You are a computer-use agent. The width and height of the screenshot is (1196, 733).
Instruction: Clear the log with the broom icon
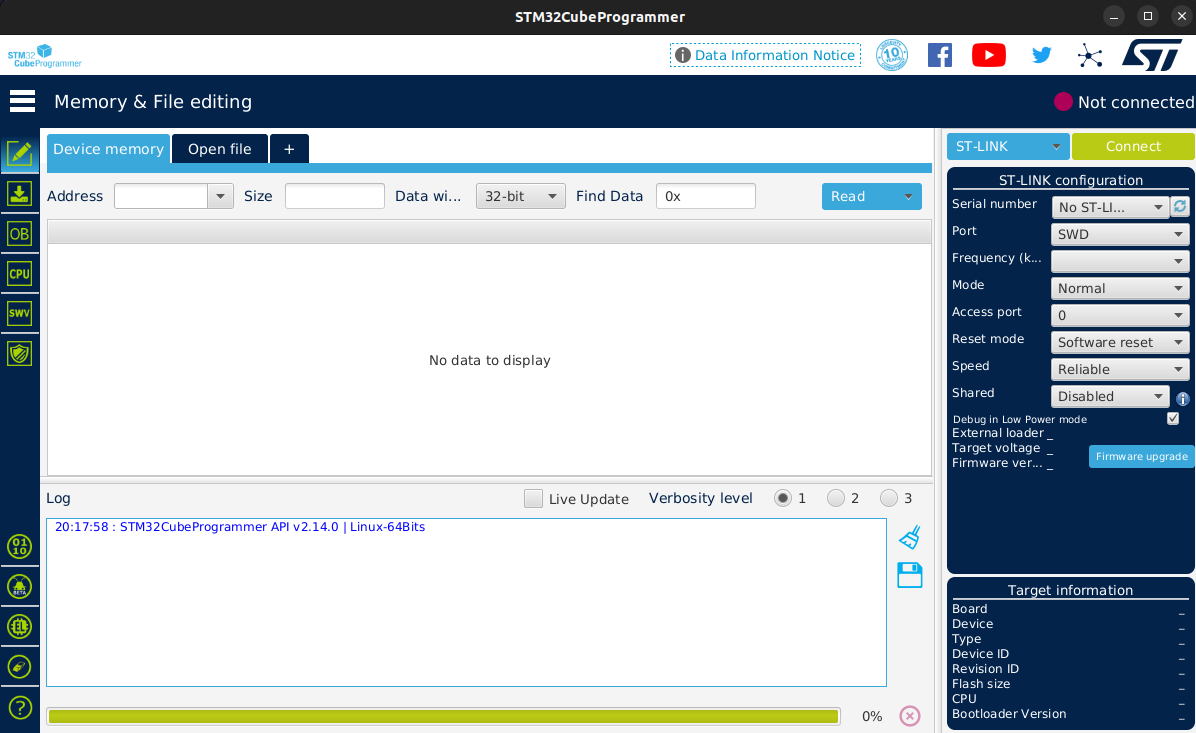[909, 538]
